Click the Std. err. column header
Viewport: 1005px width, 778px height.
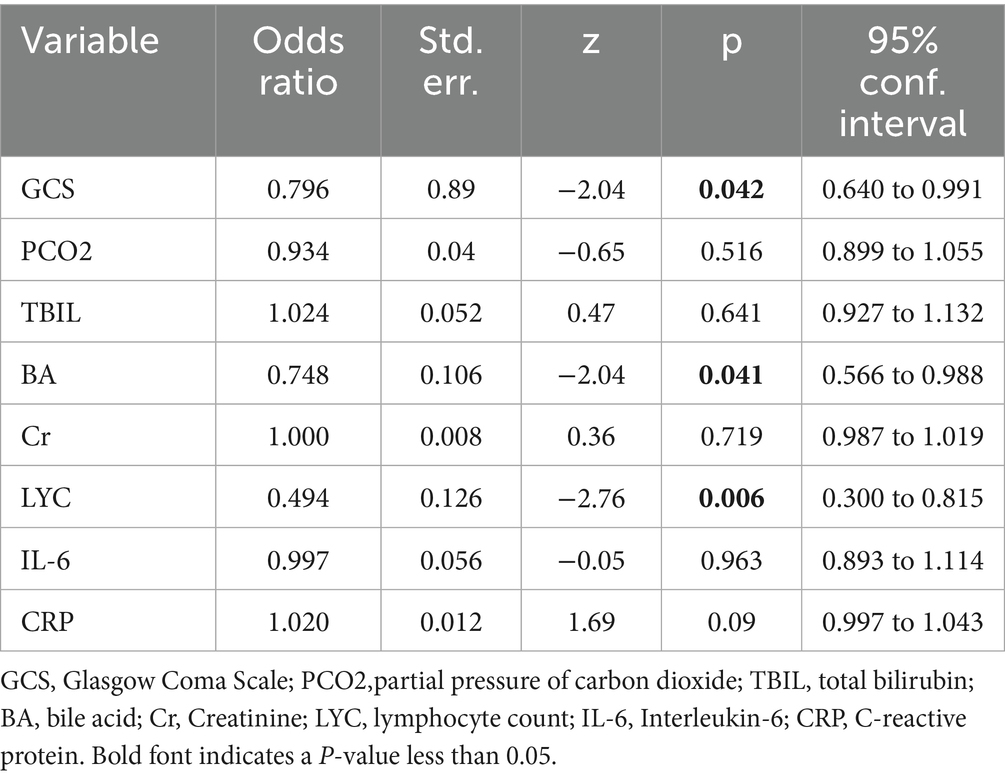(x=449, y=59)
